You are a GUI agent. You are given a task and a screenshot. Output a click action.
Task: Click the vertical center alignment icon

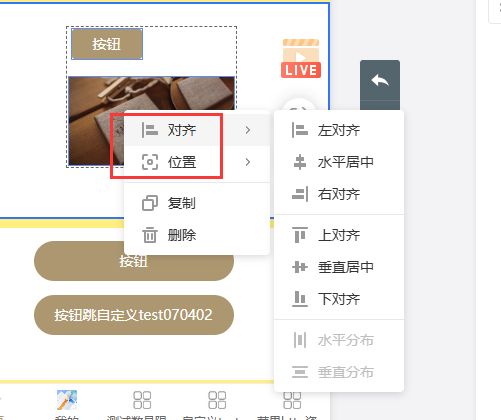click(299, 267)
